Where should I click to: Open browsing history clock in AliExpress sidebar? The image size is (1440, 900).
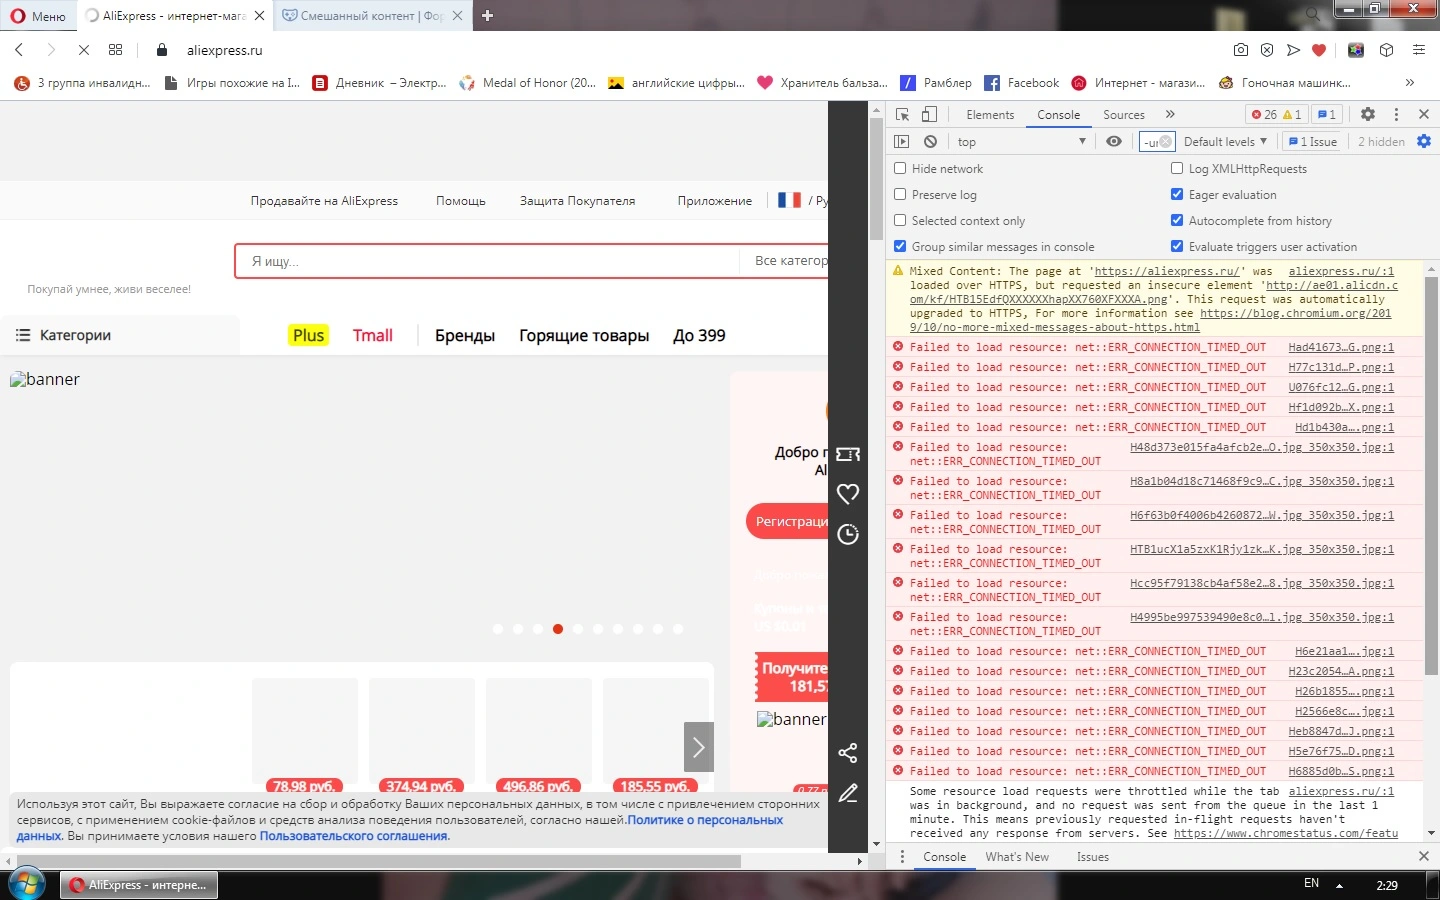click(848, 534)
